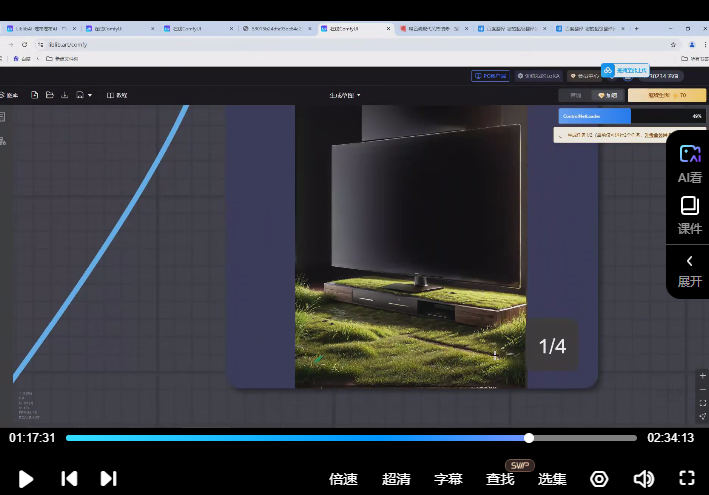Click the circular player settings icon
709x495 pixels.
[x=599, y=479]
